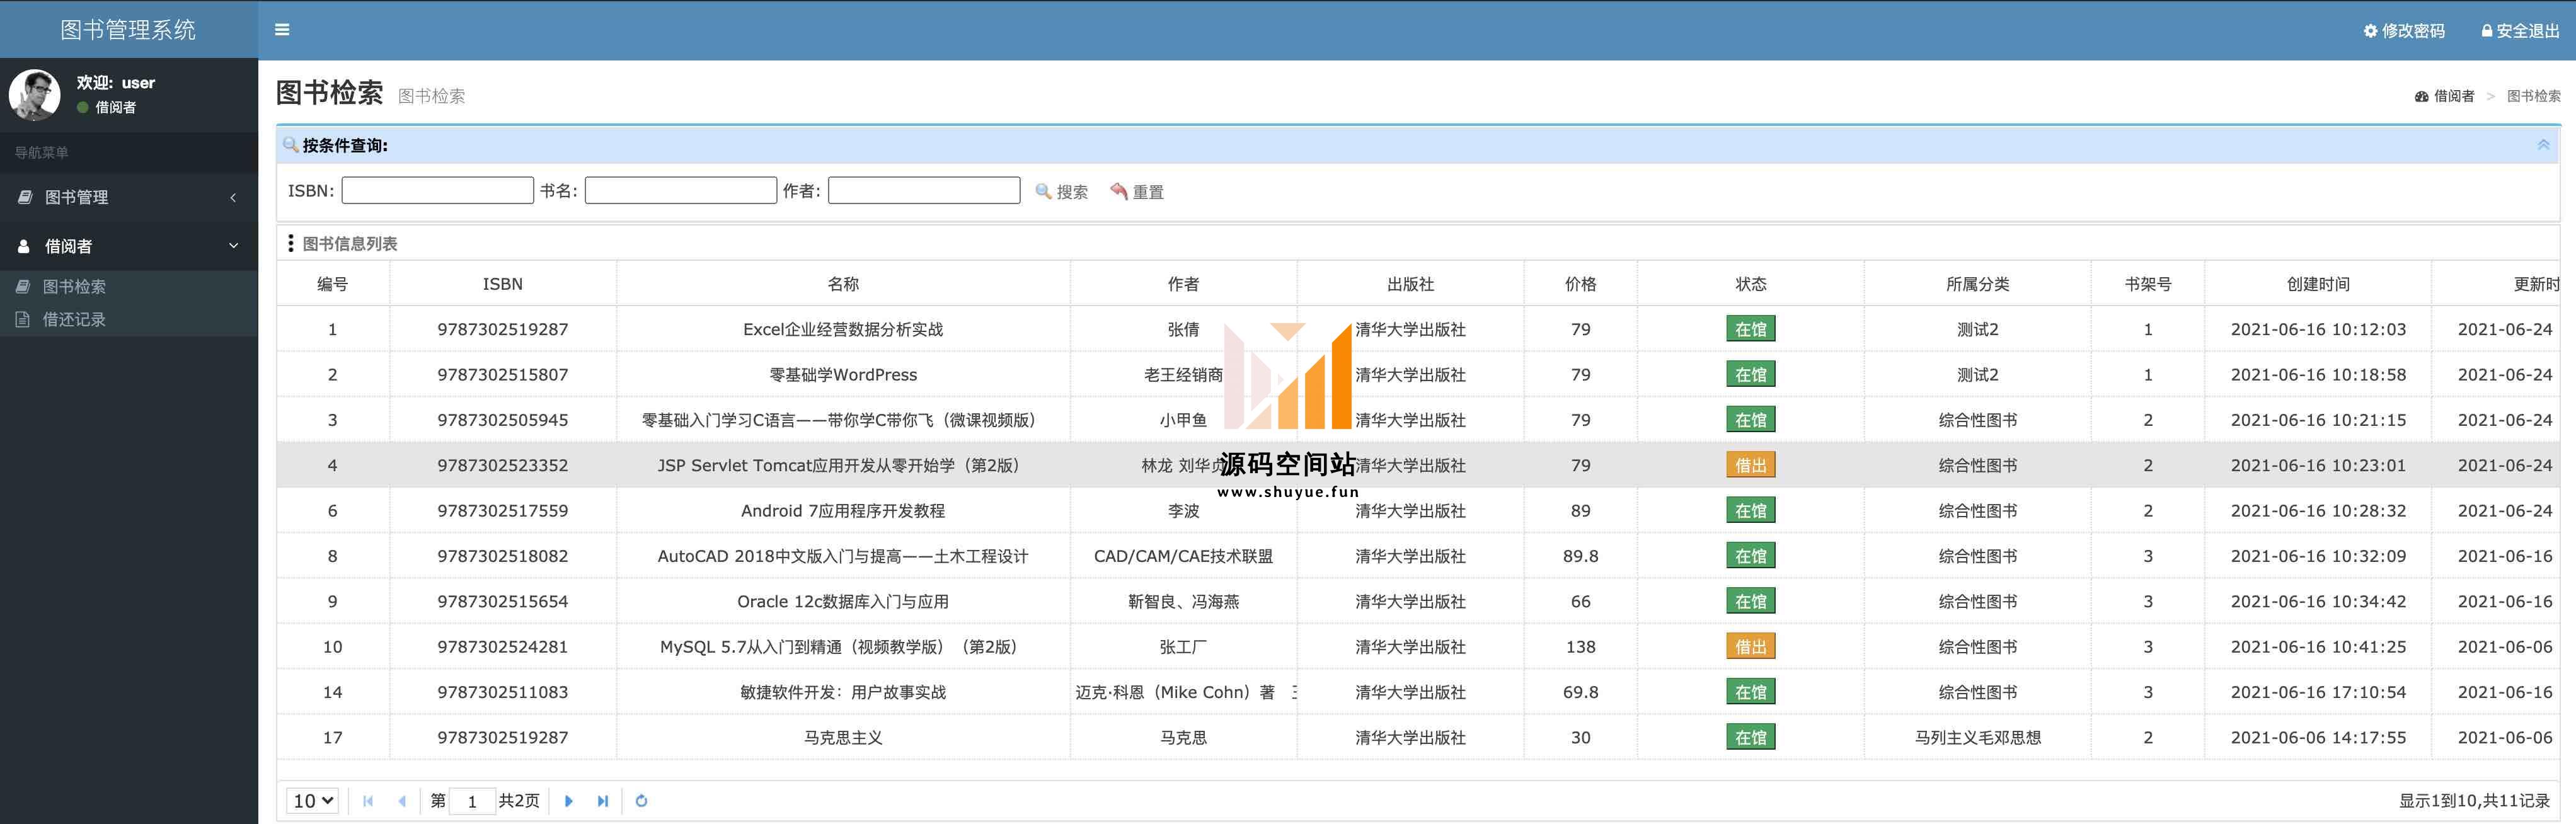Collapse the 借阅者 menu chevron

click(x=233, y=246)
